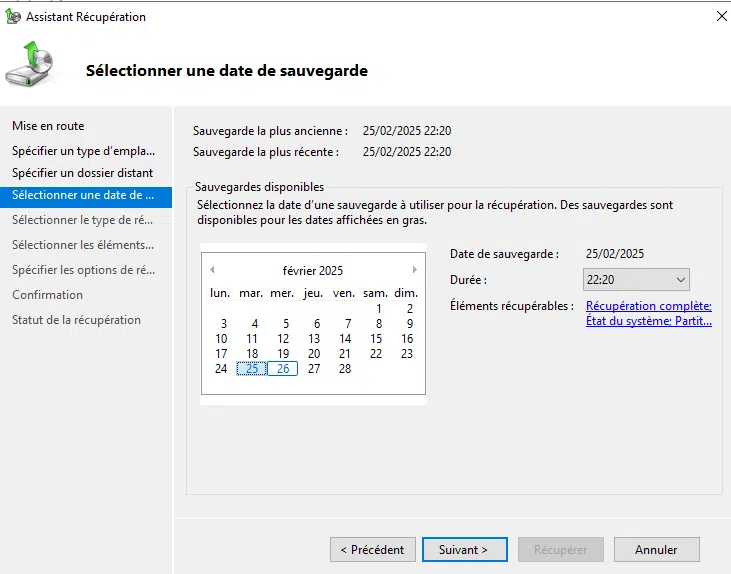Viewport: 731px width, 574px height.
Task: Click the small title bar app icon
Action: [x=13, y=17]
